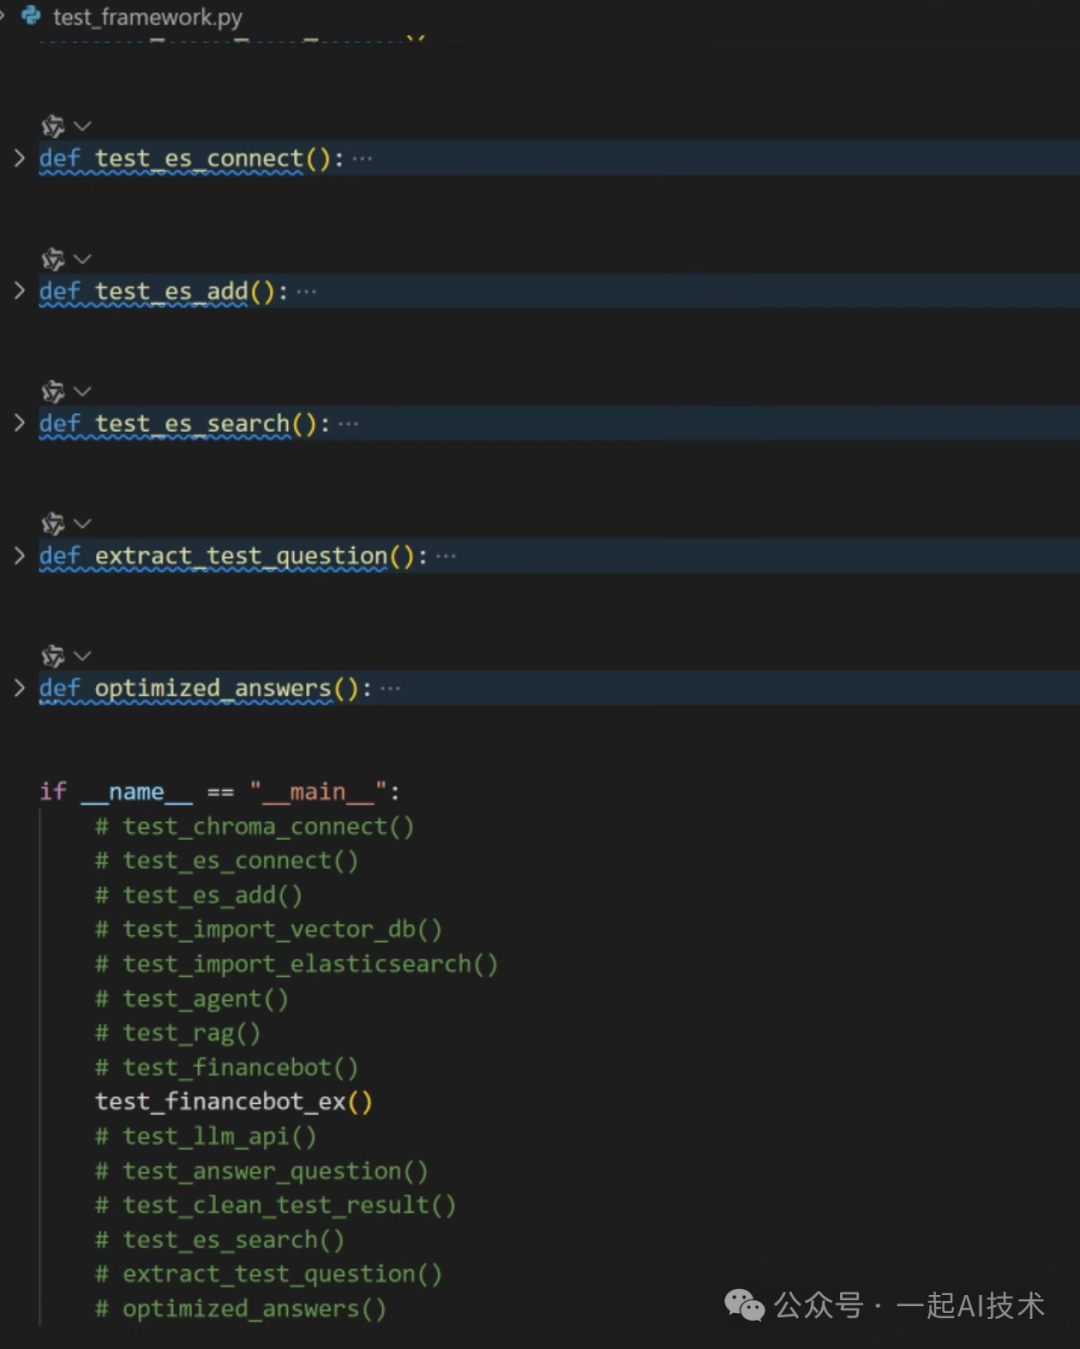Click commented line '# test_es_connect()'
This screenshot has height=1349, width=1080.
pos(226,861)
